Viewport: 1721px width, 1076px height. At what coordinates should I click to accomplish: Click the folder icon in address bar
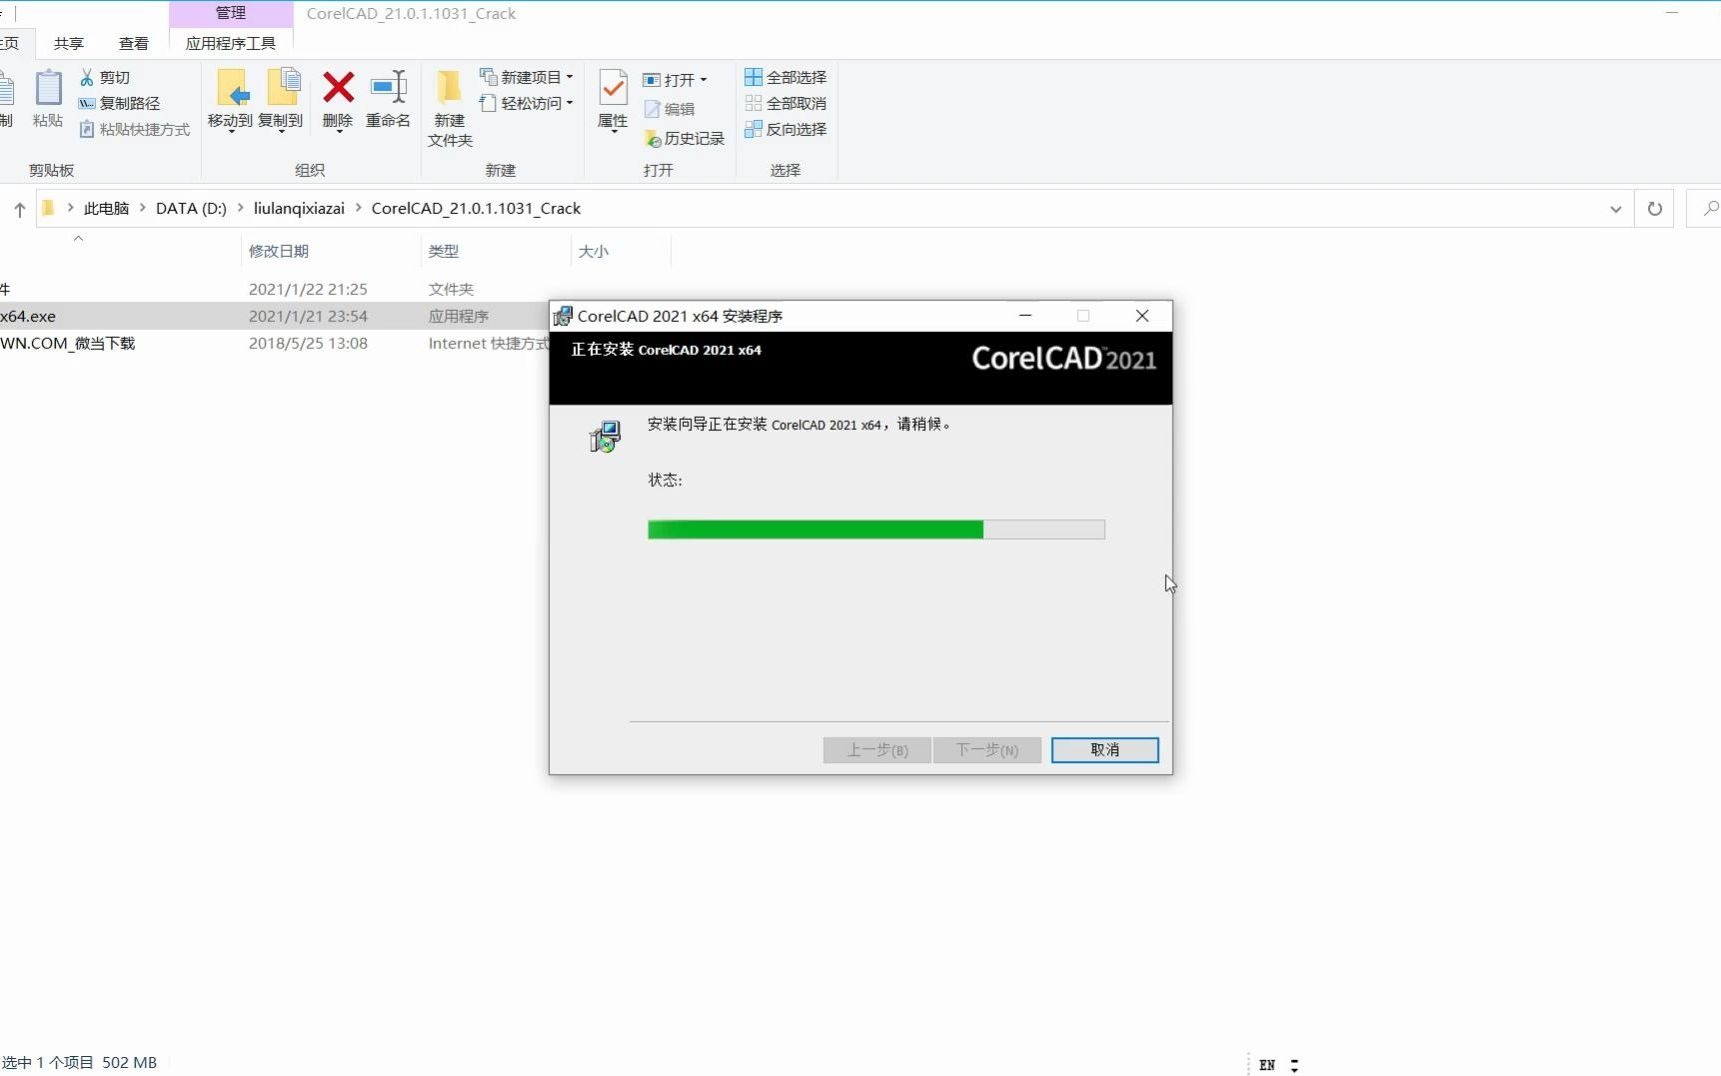47,208
